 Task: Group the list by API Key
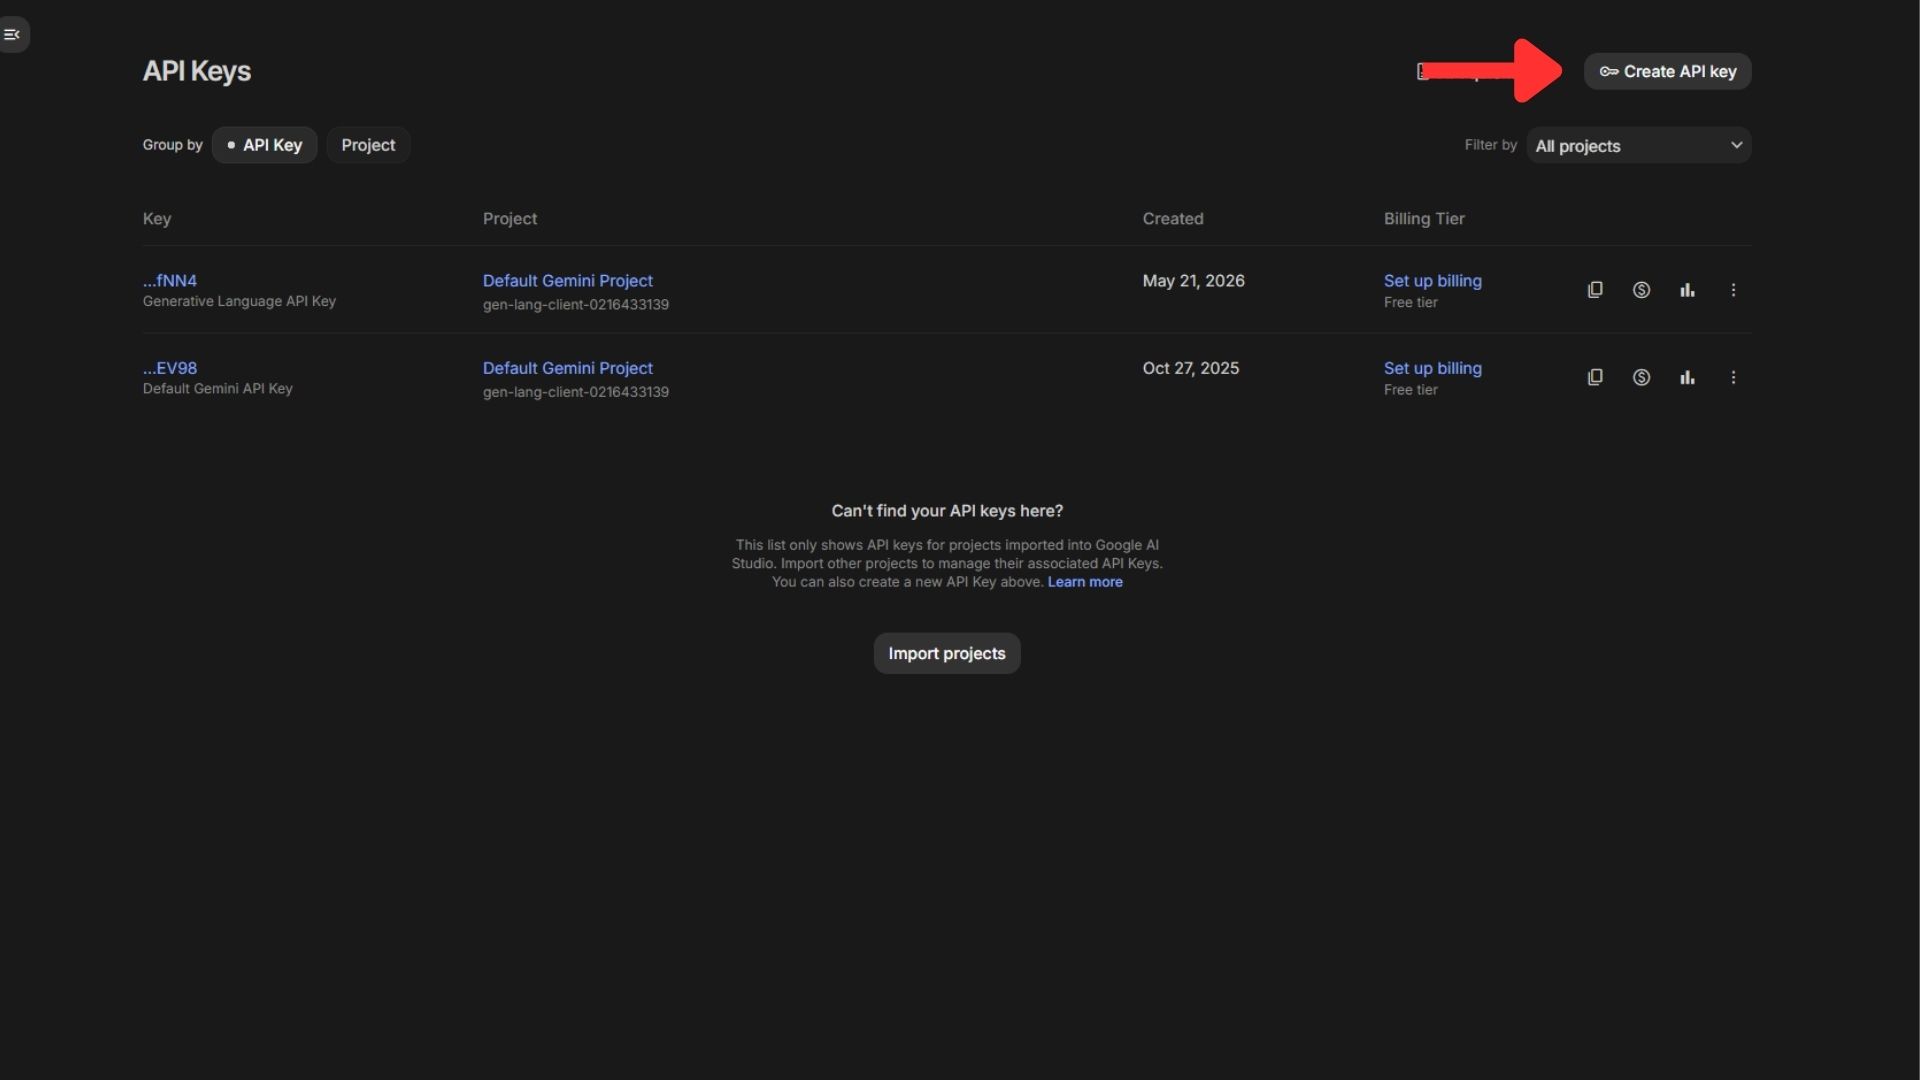(264, 145)
